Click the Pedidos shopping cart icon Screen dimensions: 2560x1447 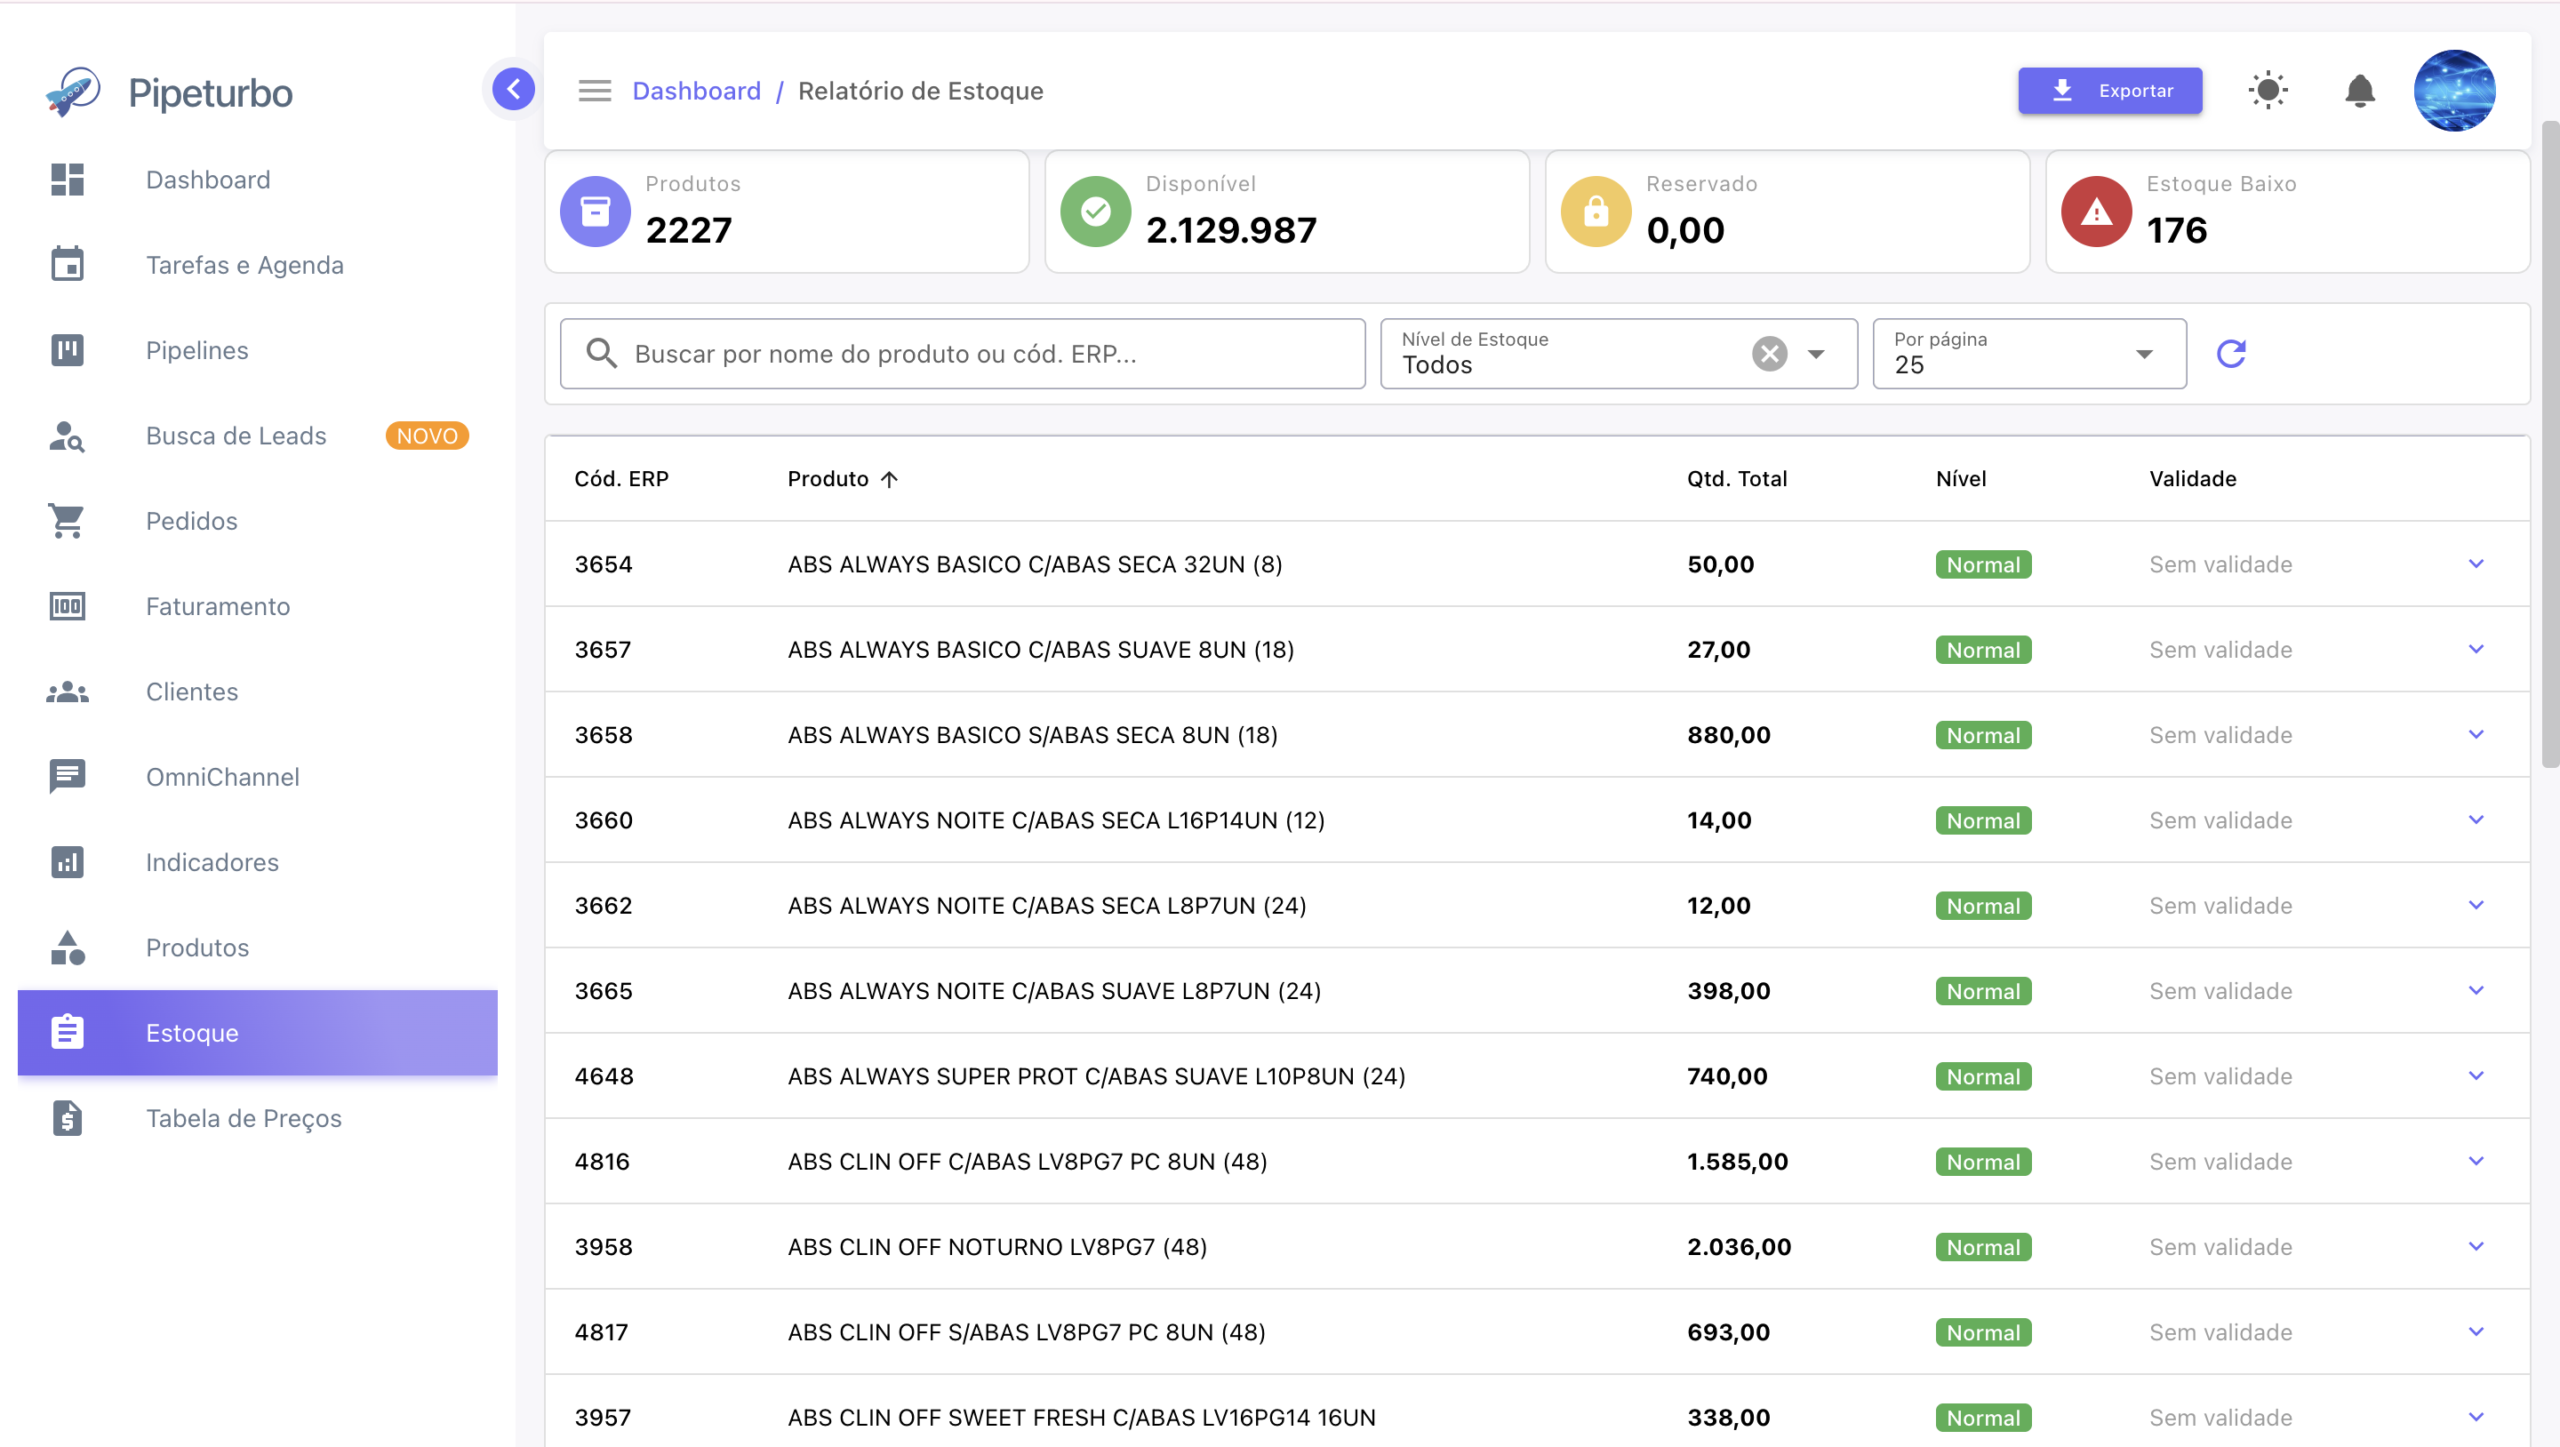67,521
